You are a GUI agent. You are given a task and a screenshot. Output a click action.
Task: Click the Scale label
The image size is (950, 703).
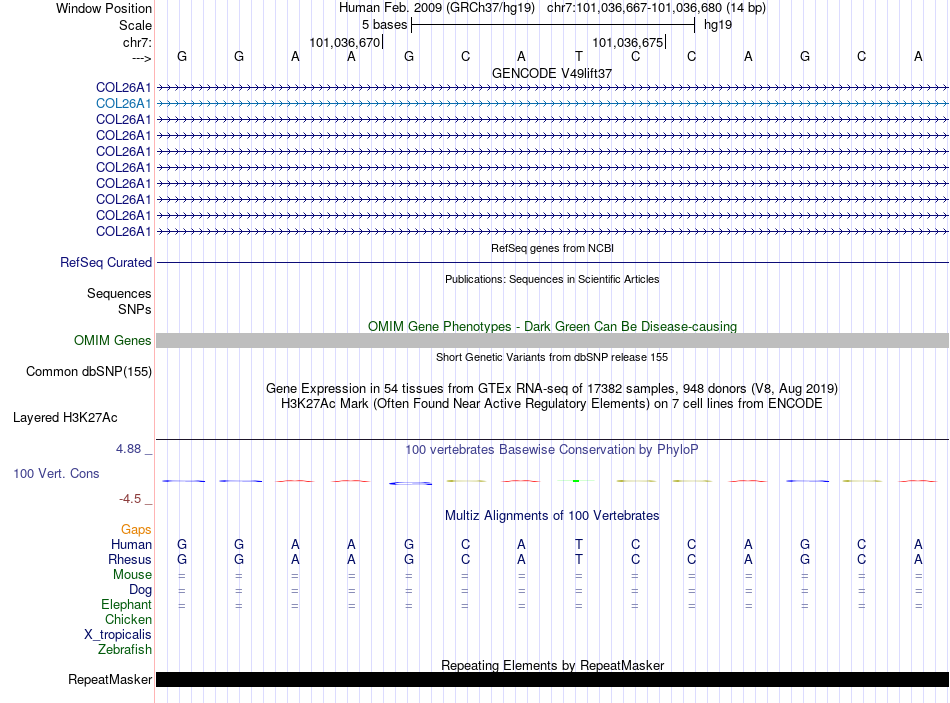(135, 25)
